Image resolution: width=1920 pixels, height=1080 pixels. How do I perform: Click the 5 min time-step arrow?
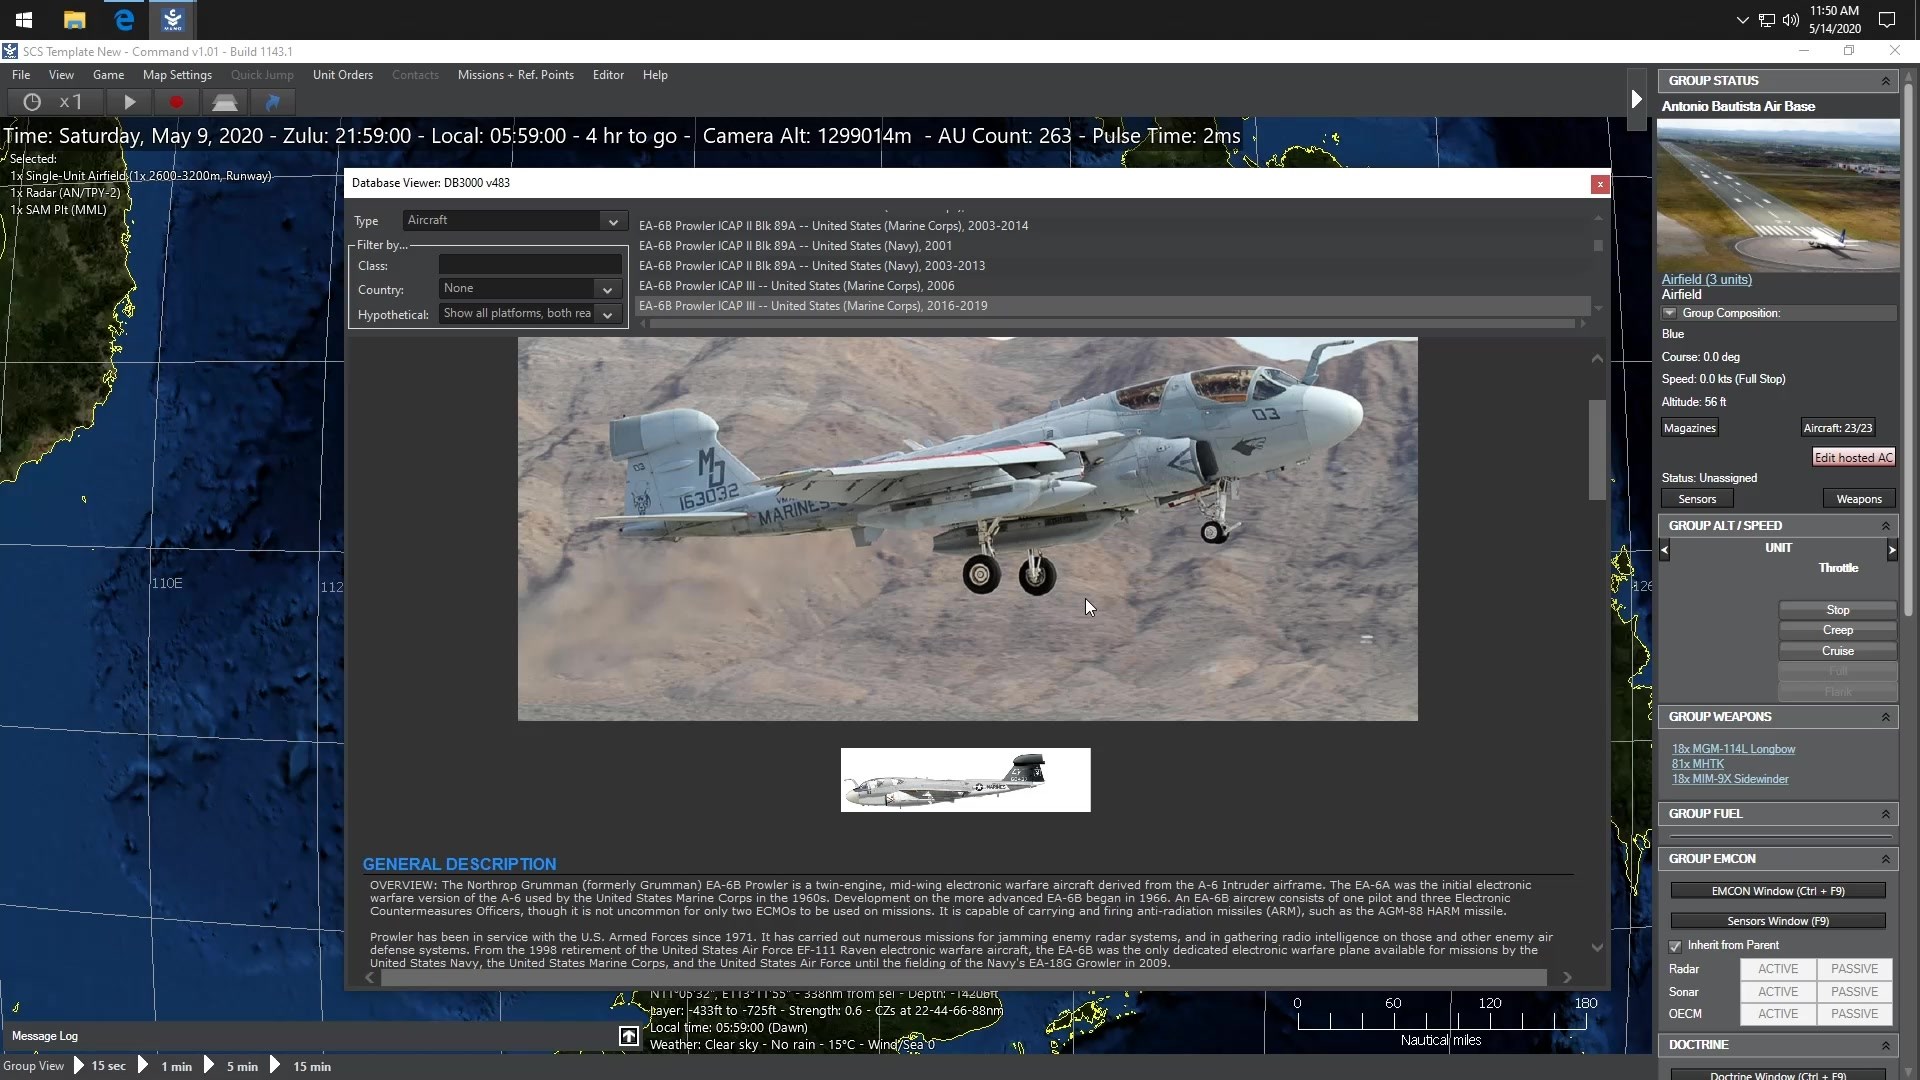(209, 1065)
